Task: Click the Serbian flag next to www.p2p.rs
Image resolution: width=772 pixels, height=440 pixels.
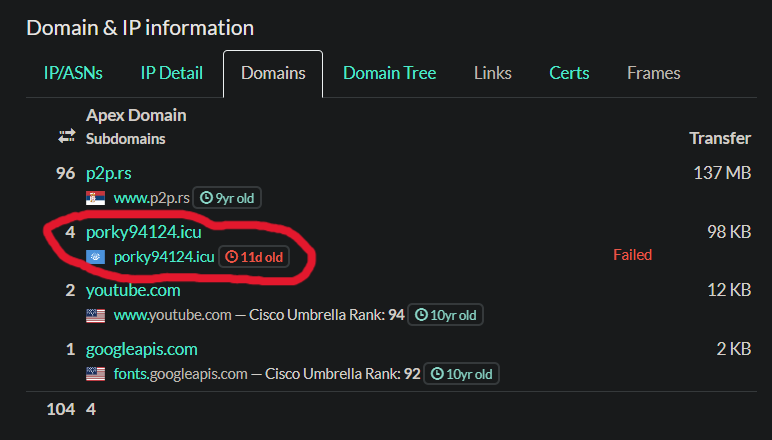Action: [x=96, y=198]
